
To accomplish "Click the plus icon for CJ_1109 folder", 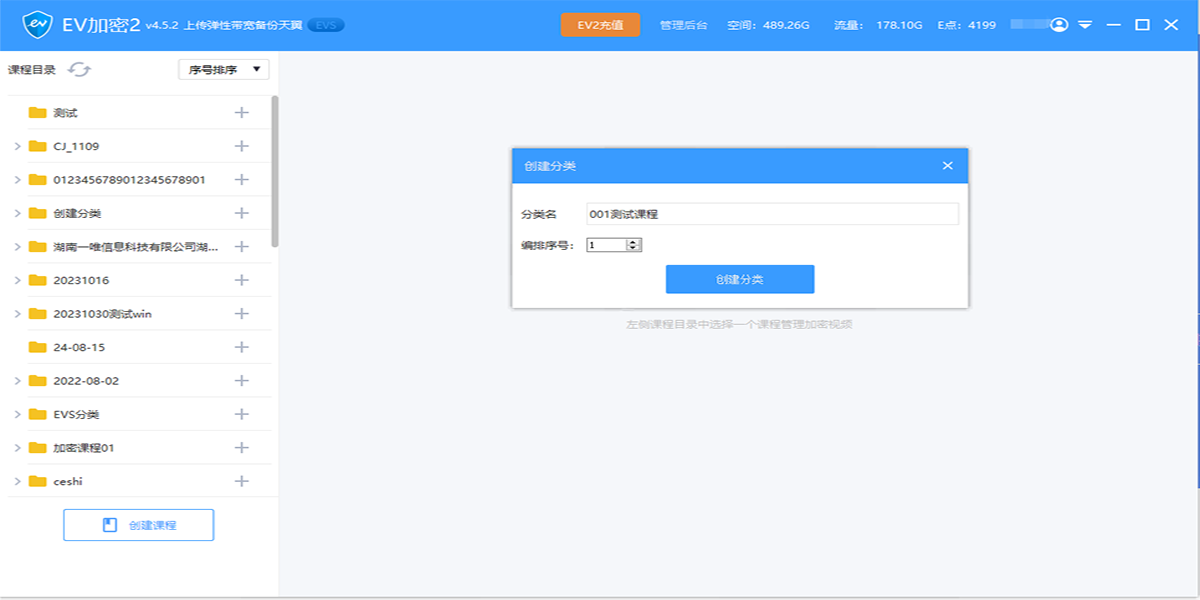I will coord(241,146).
